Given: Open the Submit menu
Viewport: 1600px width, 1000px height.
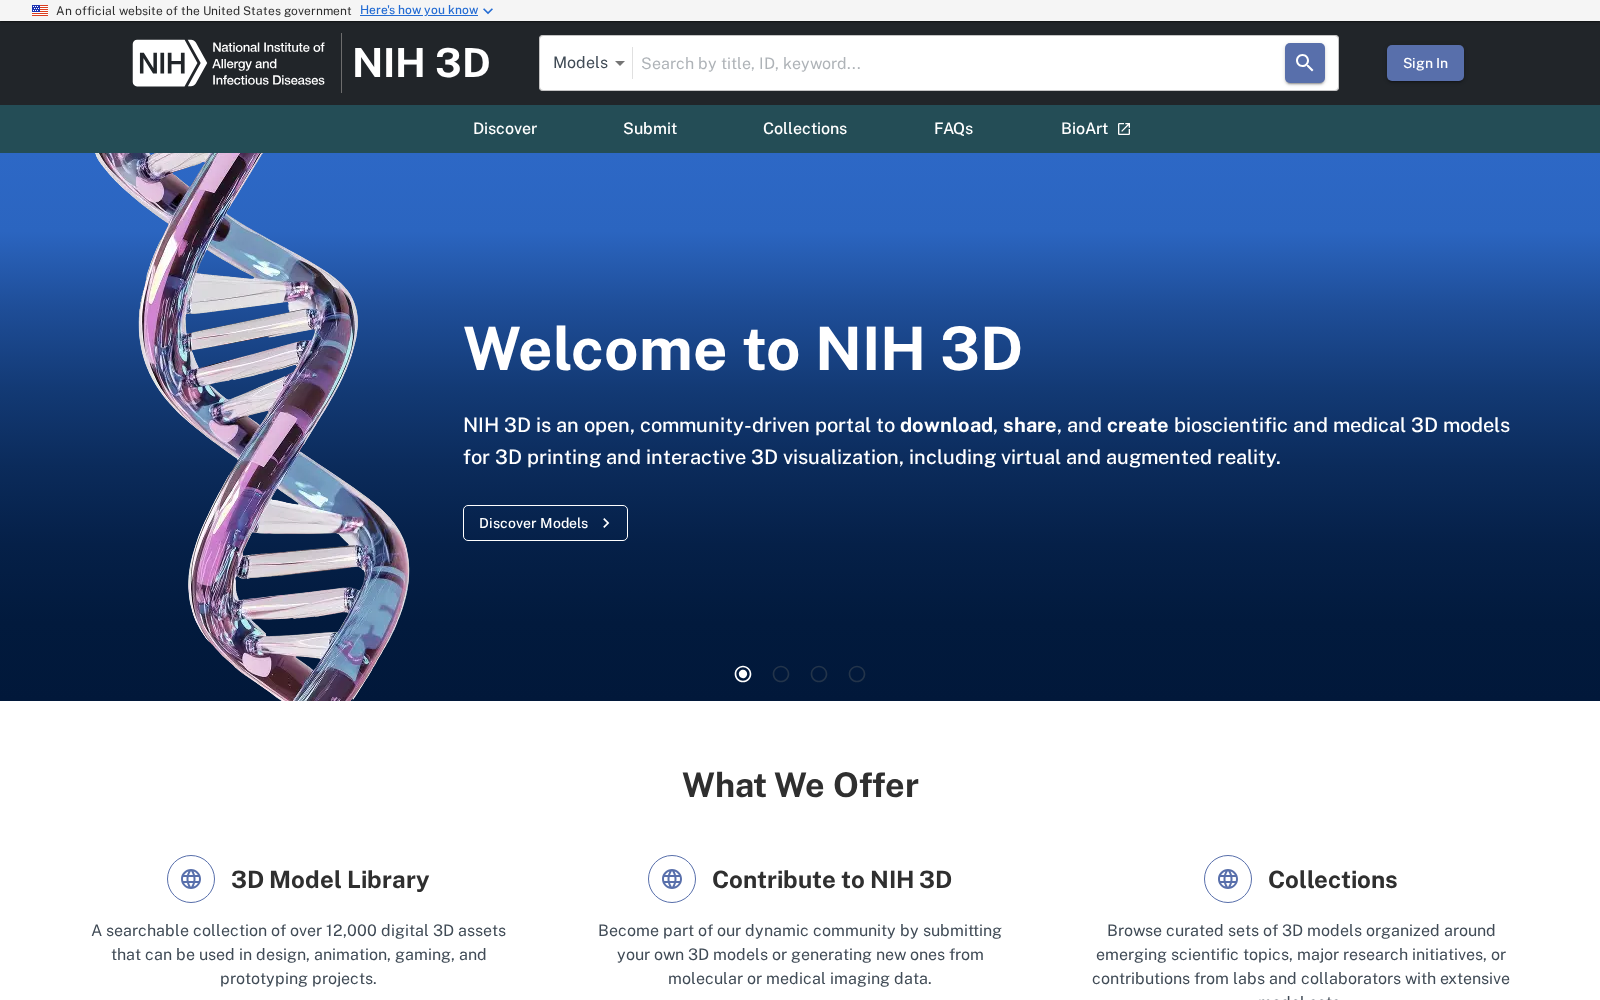Looking at the screenshot, I should pyautogui.click(x=650, y=129).
